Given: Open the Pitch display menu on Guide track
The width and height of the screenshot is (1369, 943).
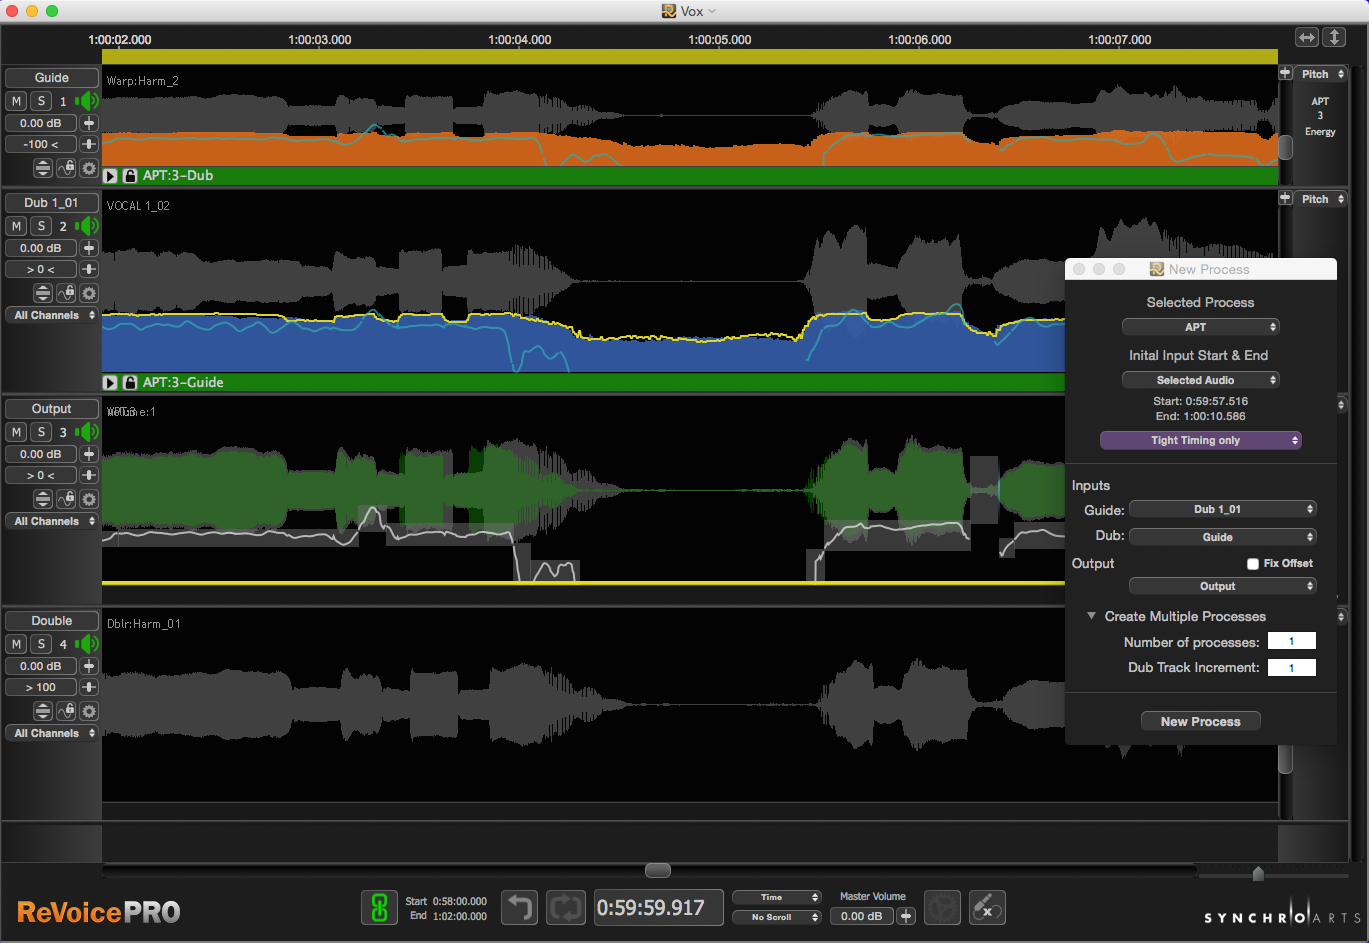Looking at the screenshot, I should [x=1321, y=74].
